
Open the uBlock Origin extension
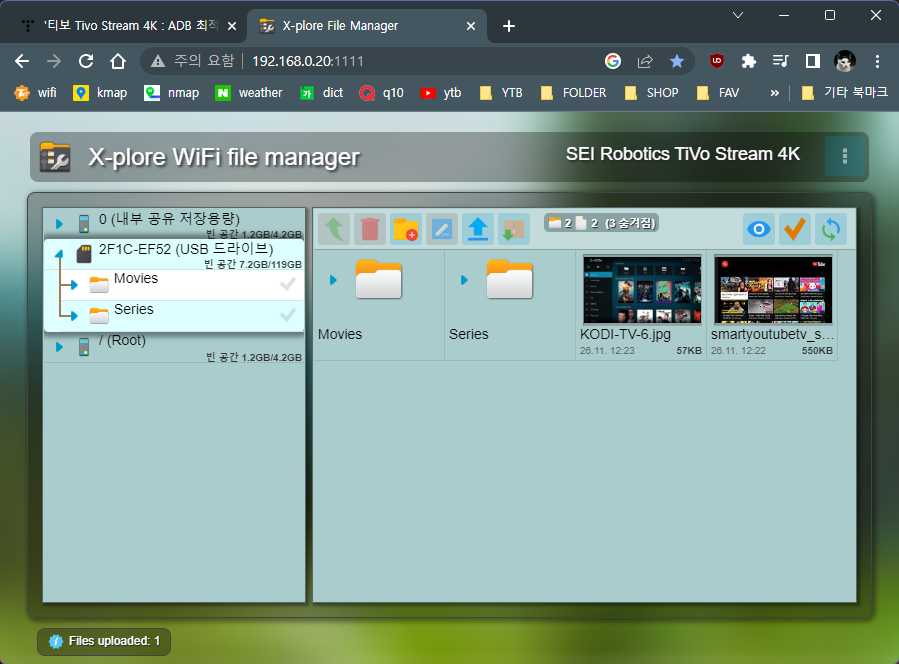(x=717, y=61)
